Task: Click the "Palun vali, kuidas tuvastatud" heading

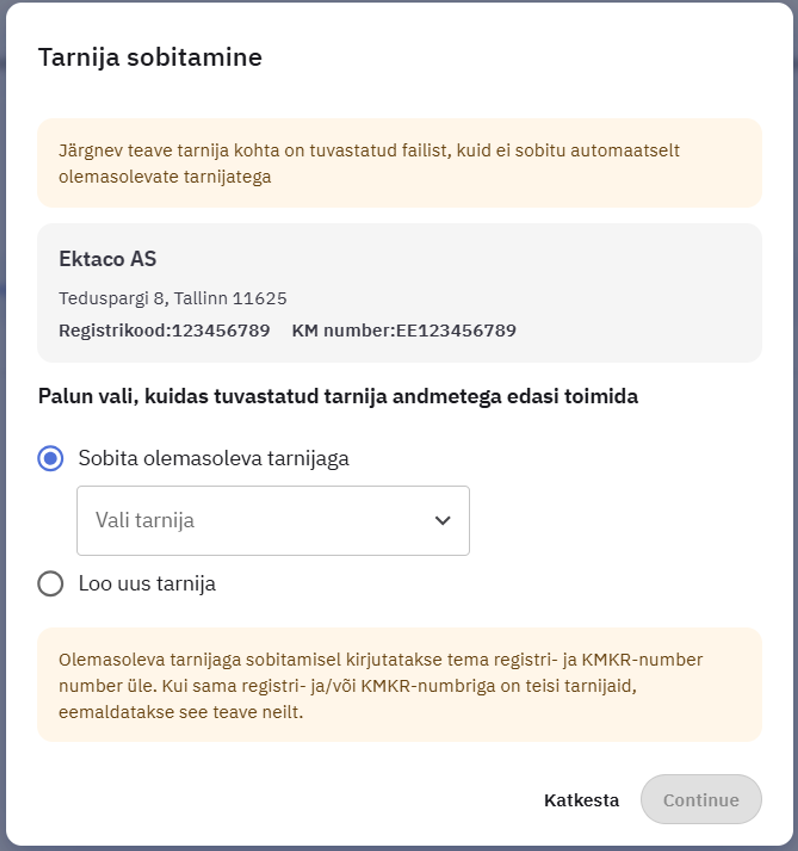Action: point(338,396)
